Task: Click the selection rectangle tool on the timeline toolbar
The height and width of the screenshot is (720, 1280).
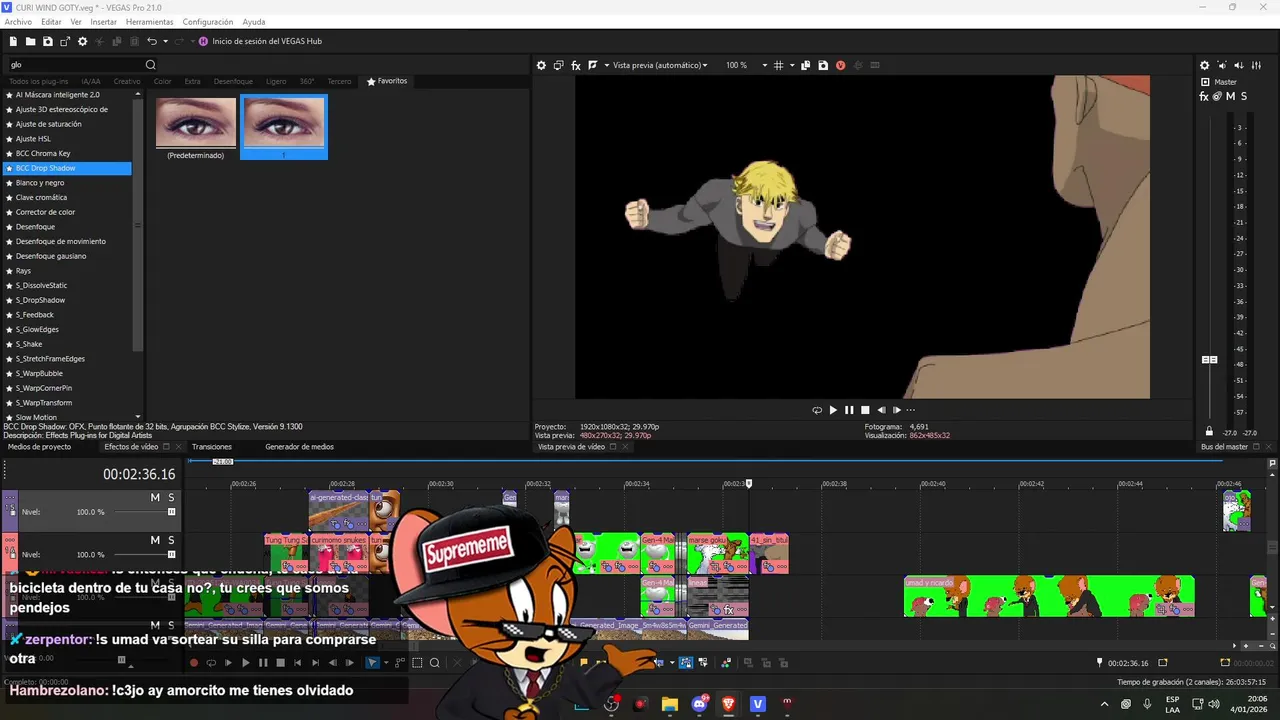Action: point(418,662)
